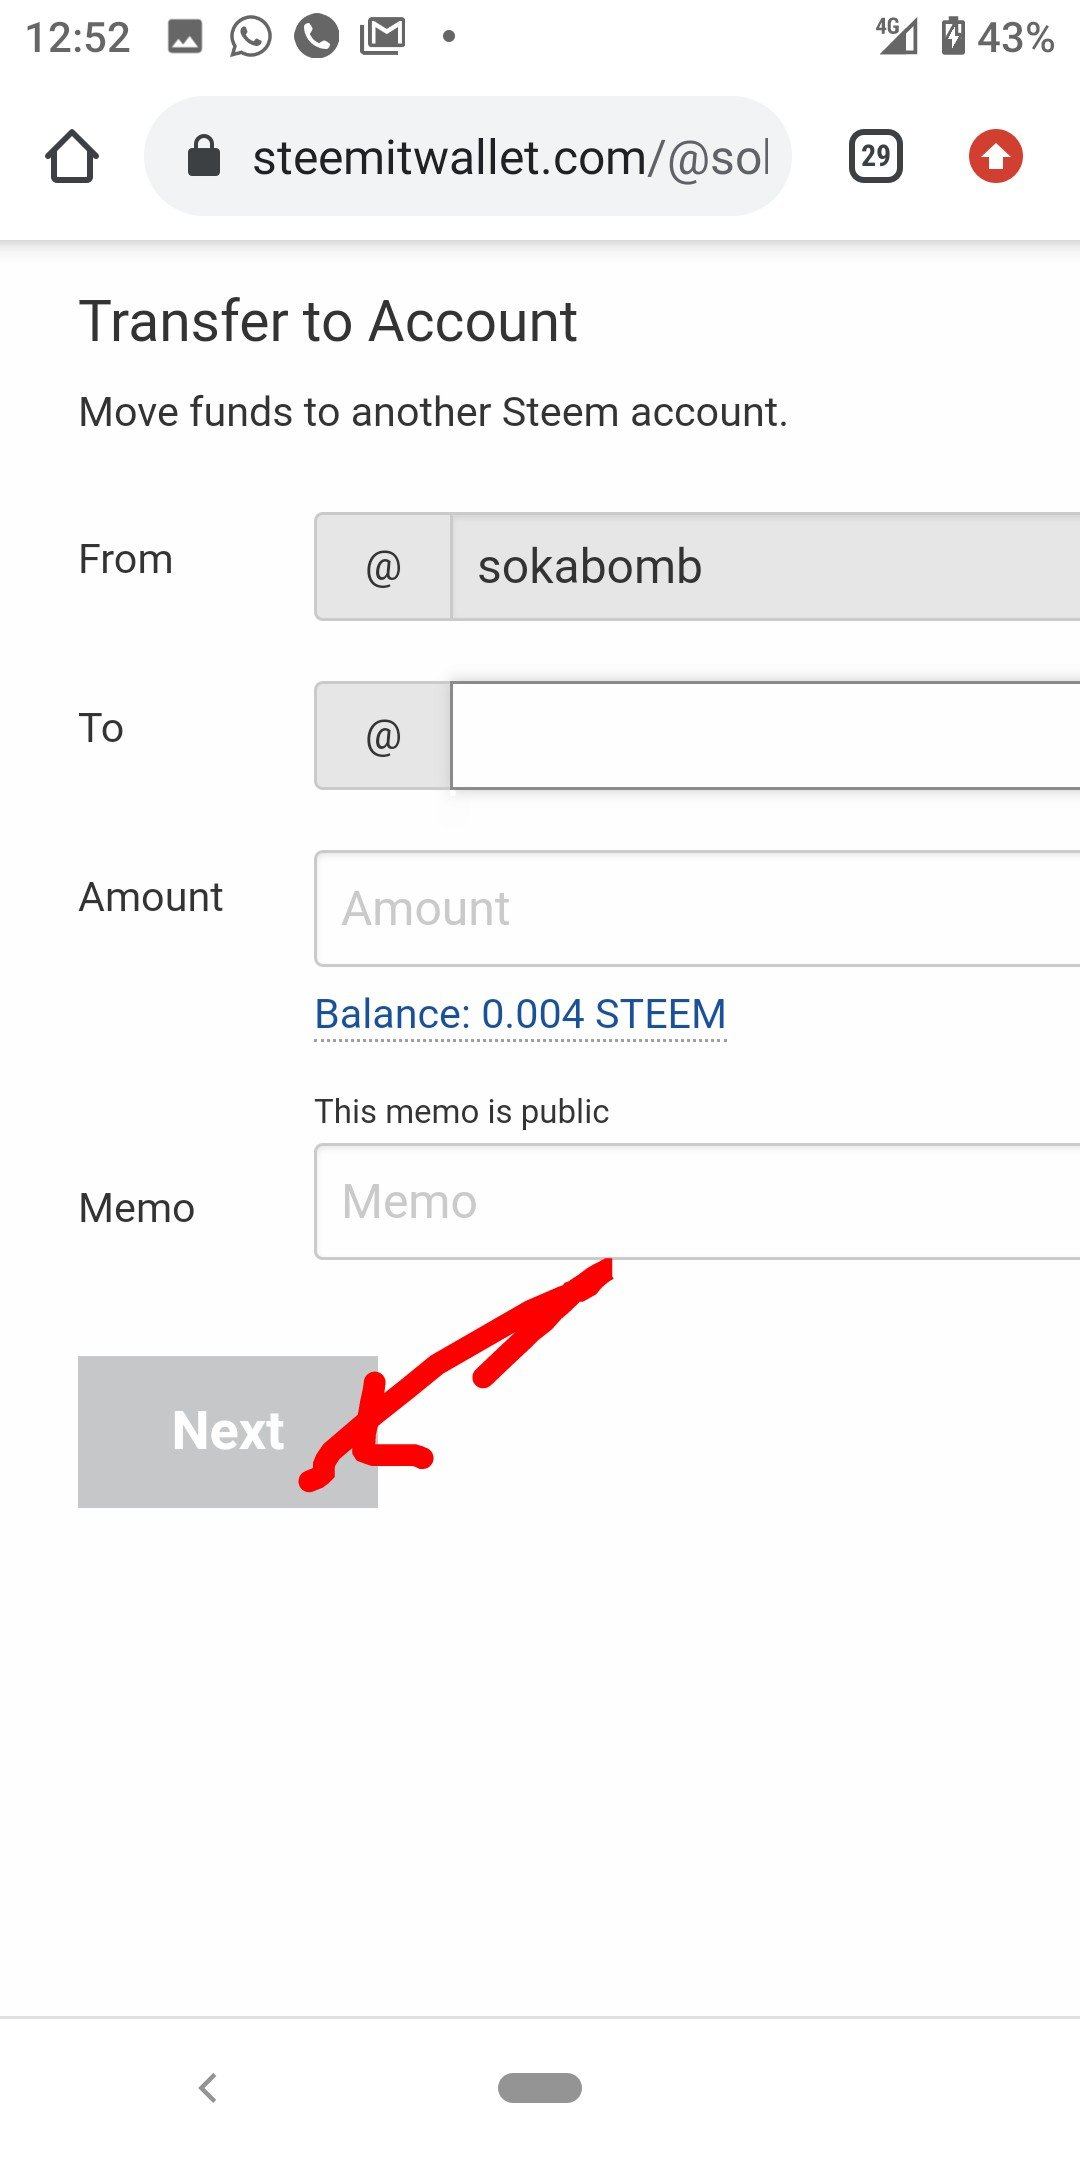The image size is (1080, 2160).
Task: Tap the steemitwallet.com address bar
Action: [x=510, y=157]
